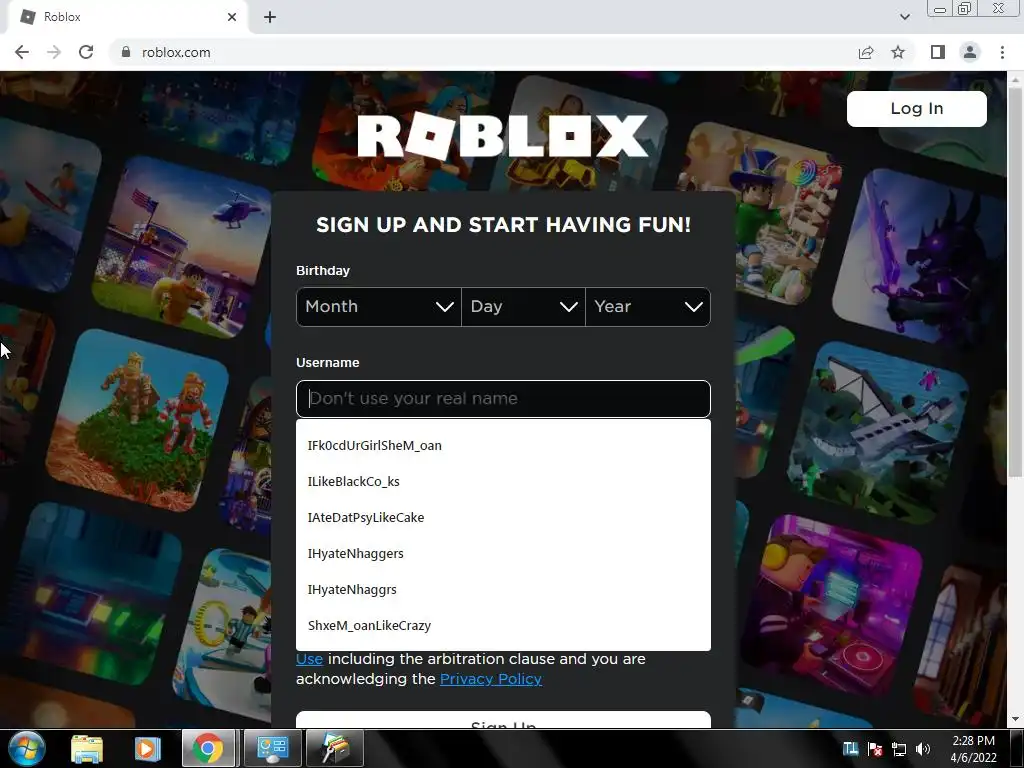Bookmark this page with the star icon

pyautogui.click(x=898, y=52)
